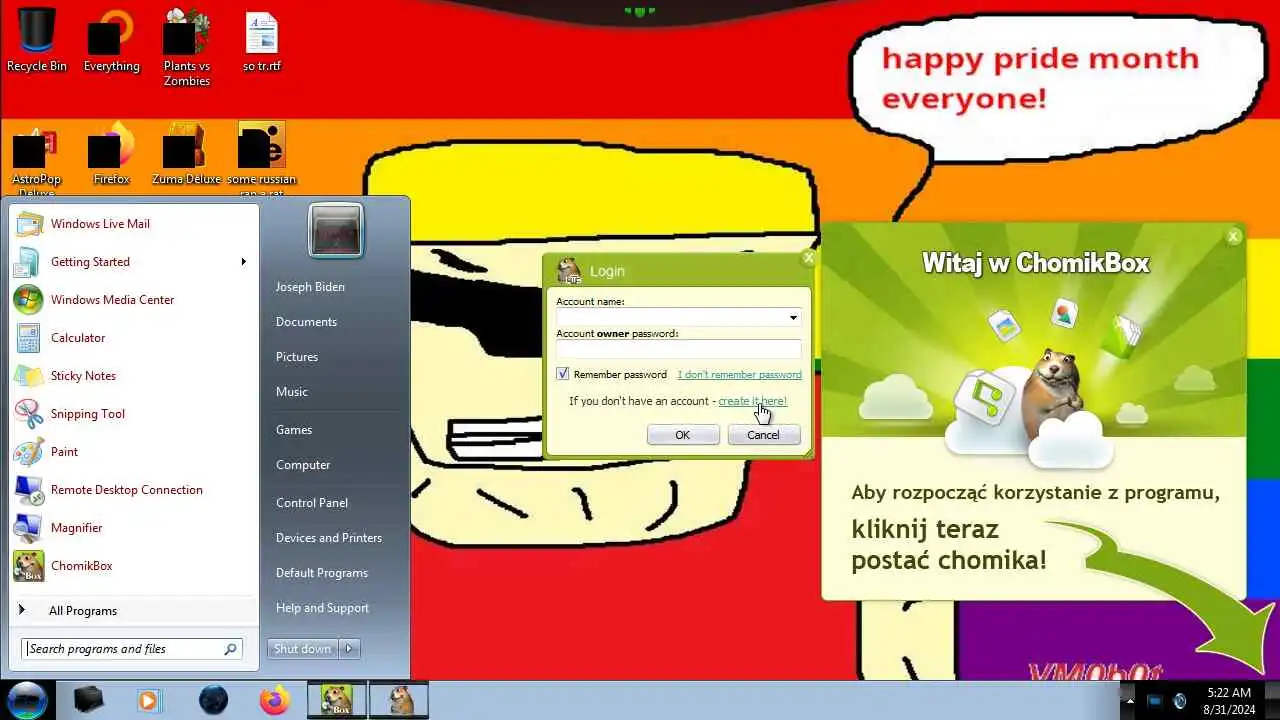Click the create it here link
This screenshot has height=720, width=1280.
click(752, 401)
